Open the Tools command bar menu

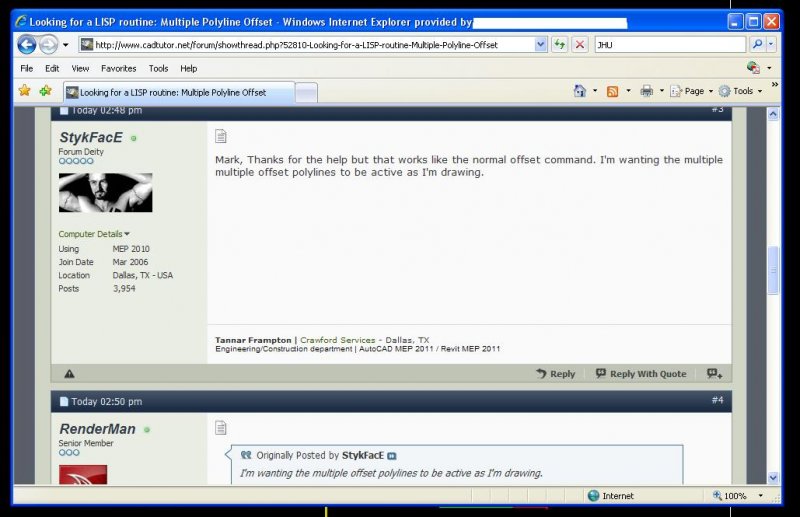click(x=740, y=91)
